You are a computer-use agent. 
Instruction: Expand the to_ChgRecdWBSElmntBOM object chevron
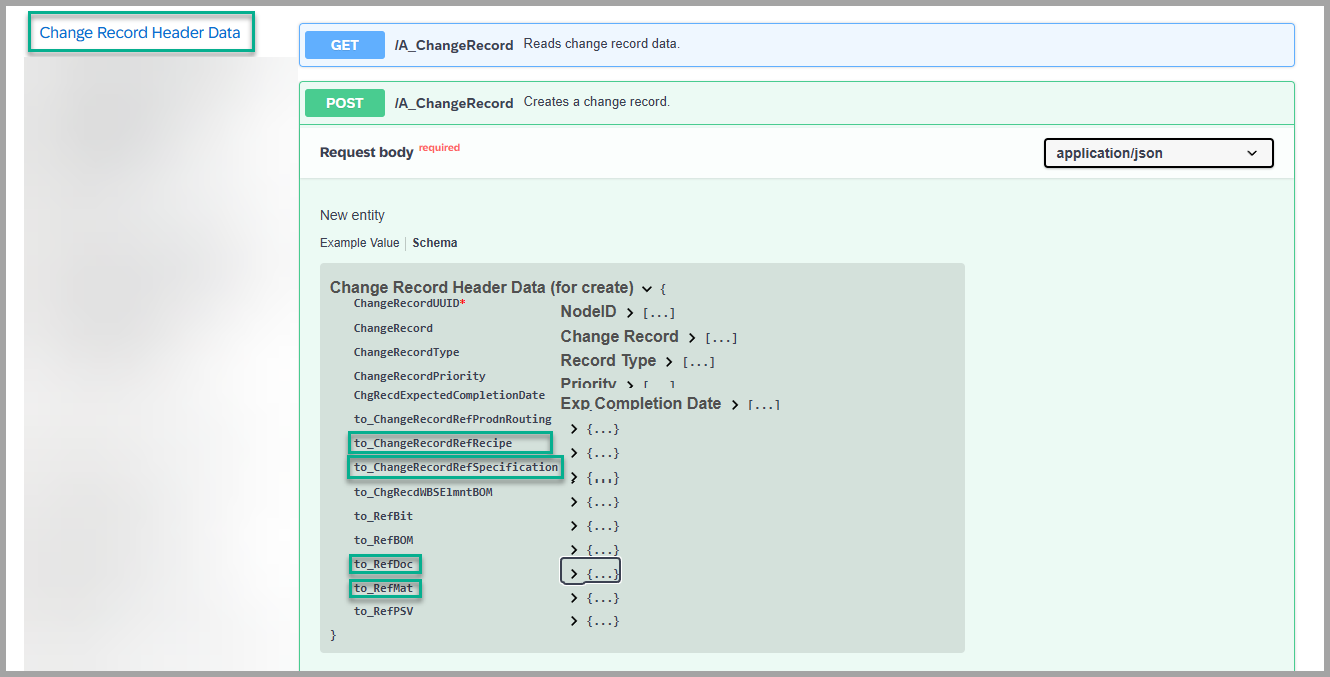click(574, 502)
